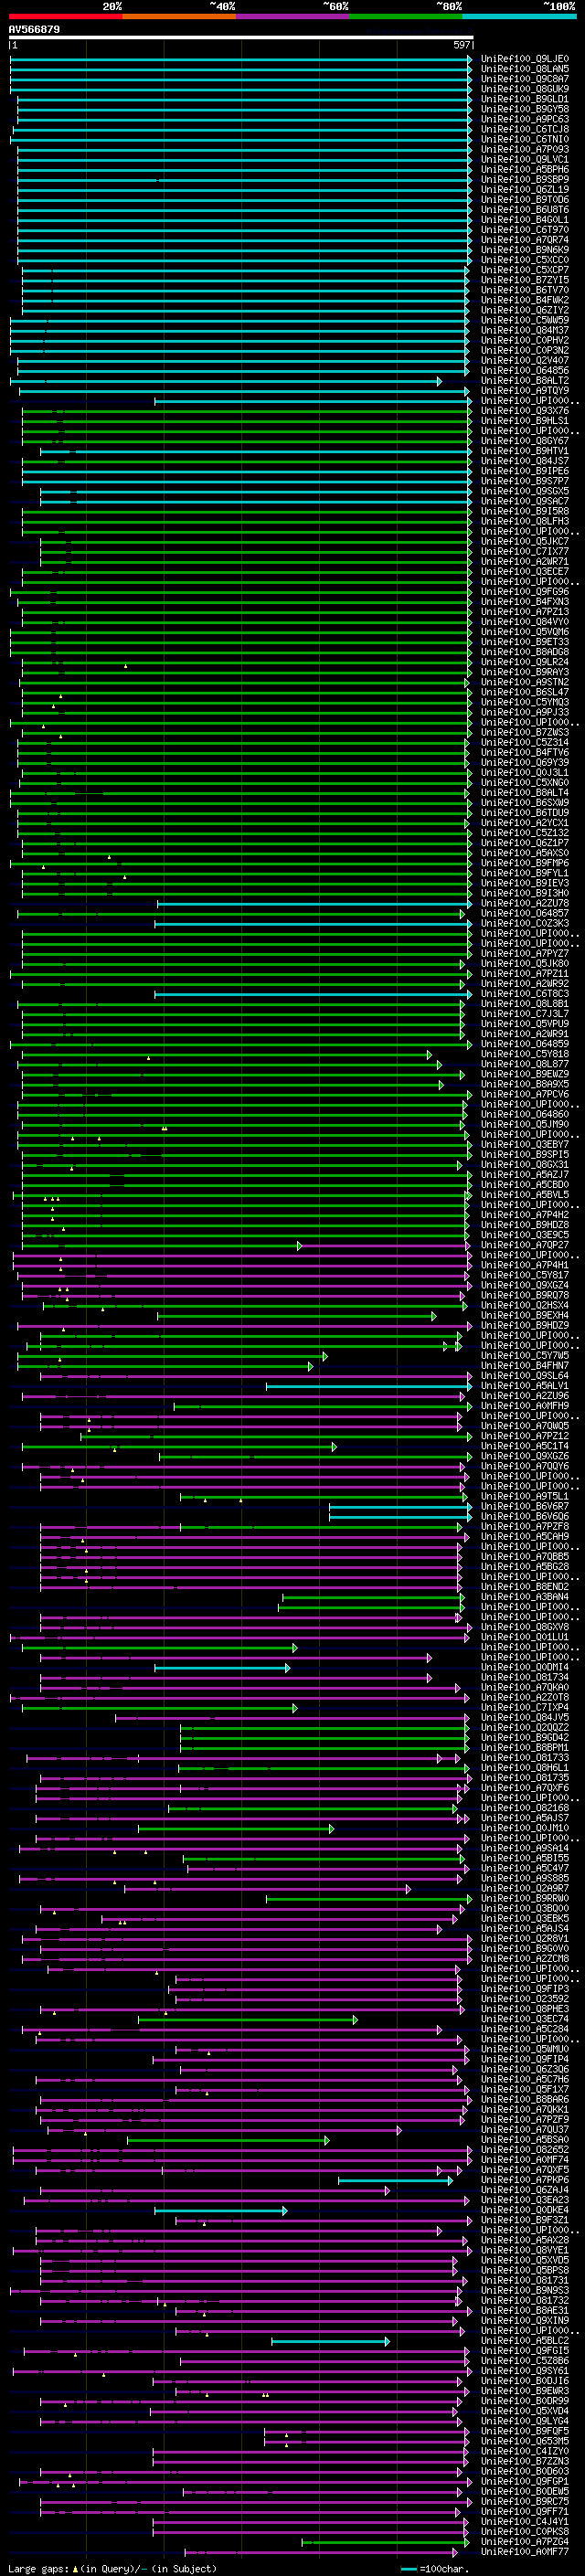Open hit UniRef100_Q9C8A7

point(525,79)
